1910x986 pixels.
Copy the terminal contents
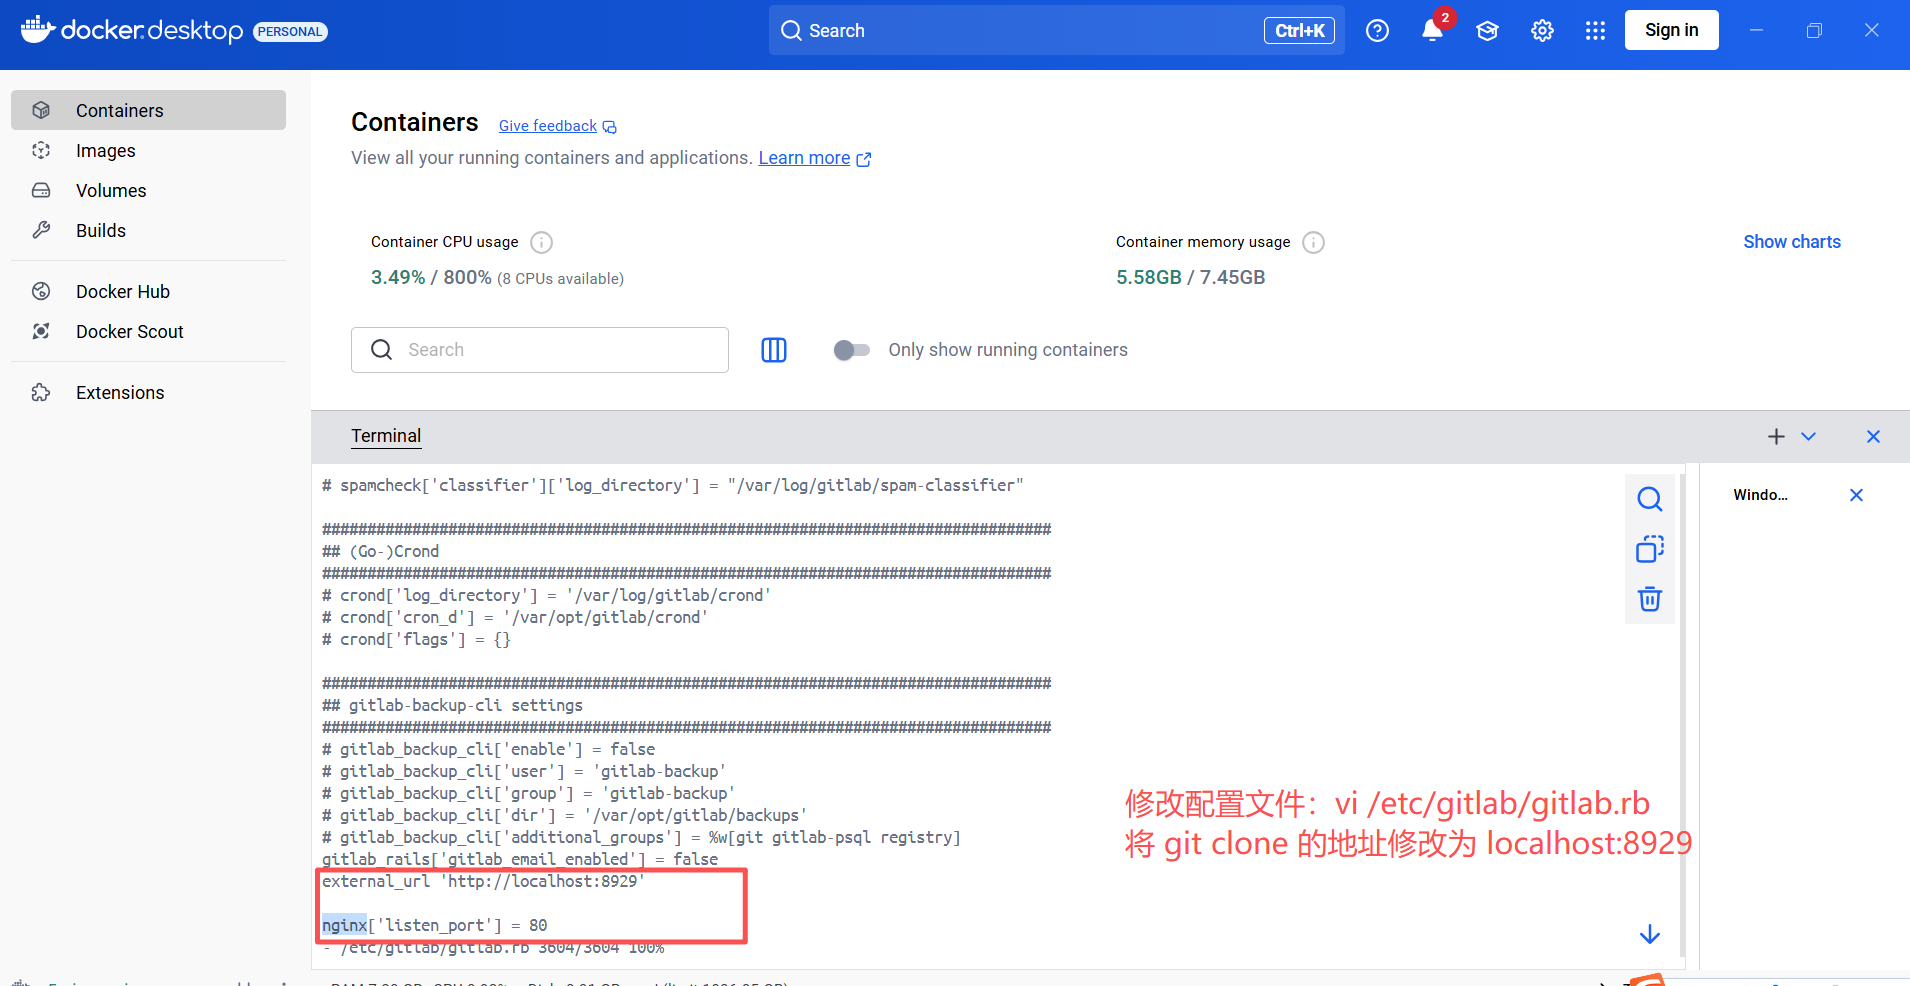[x=1650, y=549]
